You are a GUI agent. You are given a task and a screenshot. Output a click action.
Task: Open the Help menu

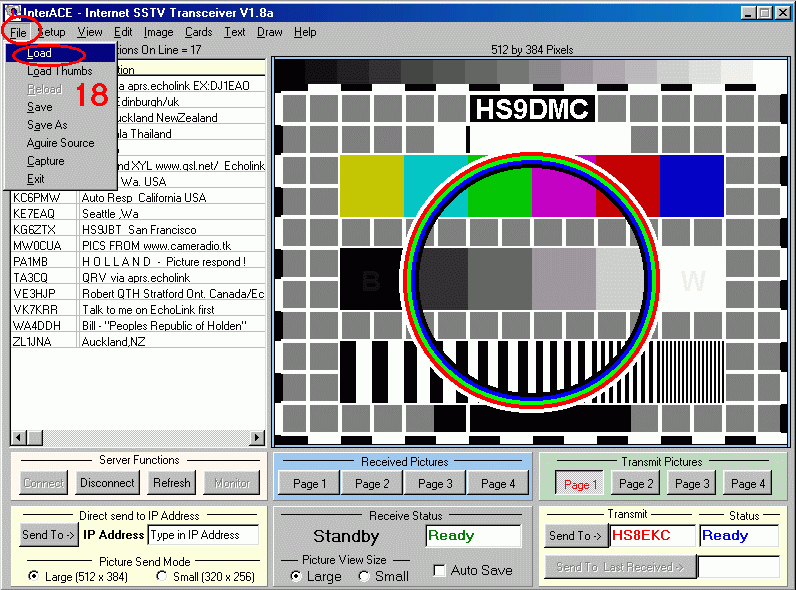[x=305, y=32]
